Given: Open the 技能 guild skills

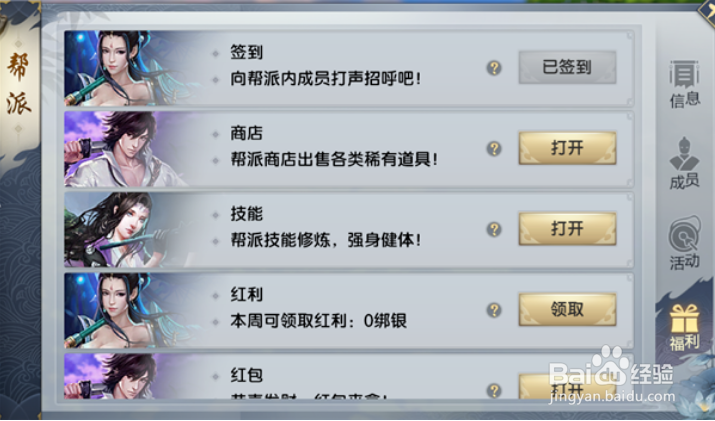Looking at the screenshot, I should pyautogui.click(x=567, y=229).
